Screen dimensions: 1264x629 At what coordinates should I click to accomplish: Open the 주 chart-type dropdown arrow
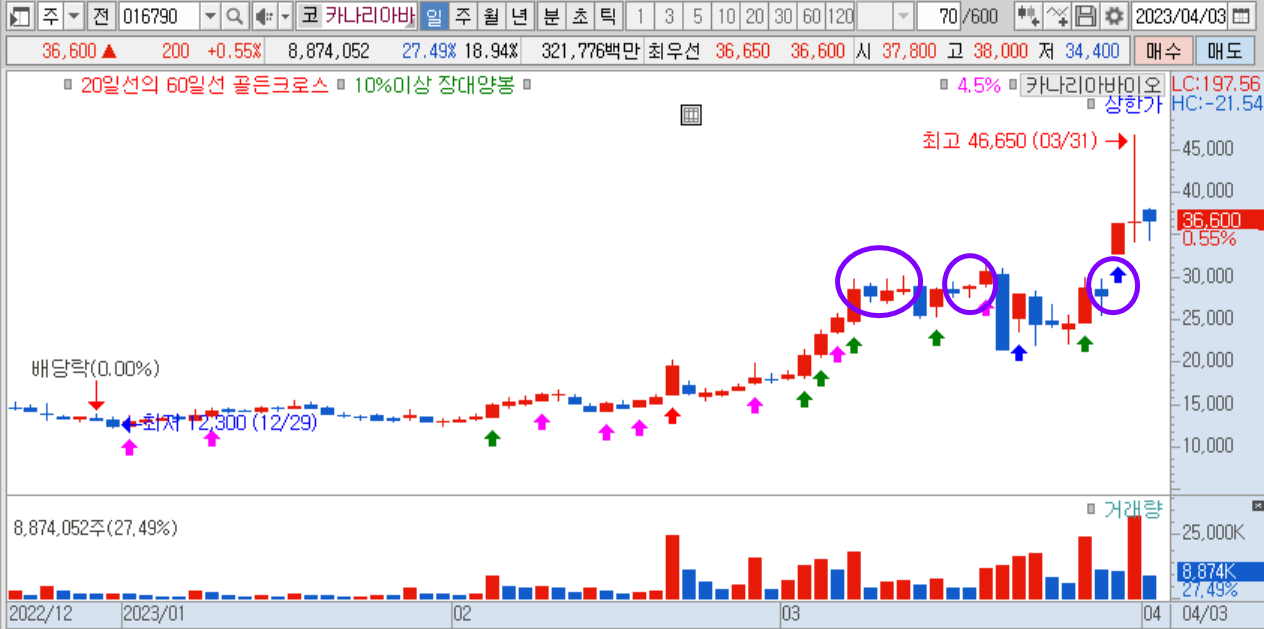[73, 15]
